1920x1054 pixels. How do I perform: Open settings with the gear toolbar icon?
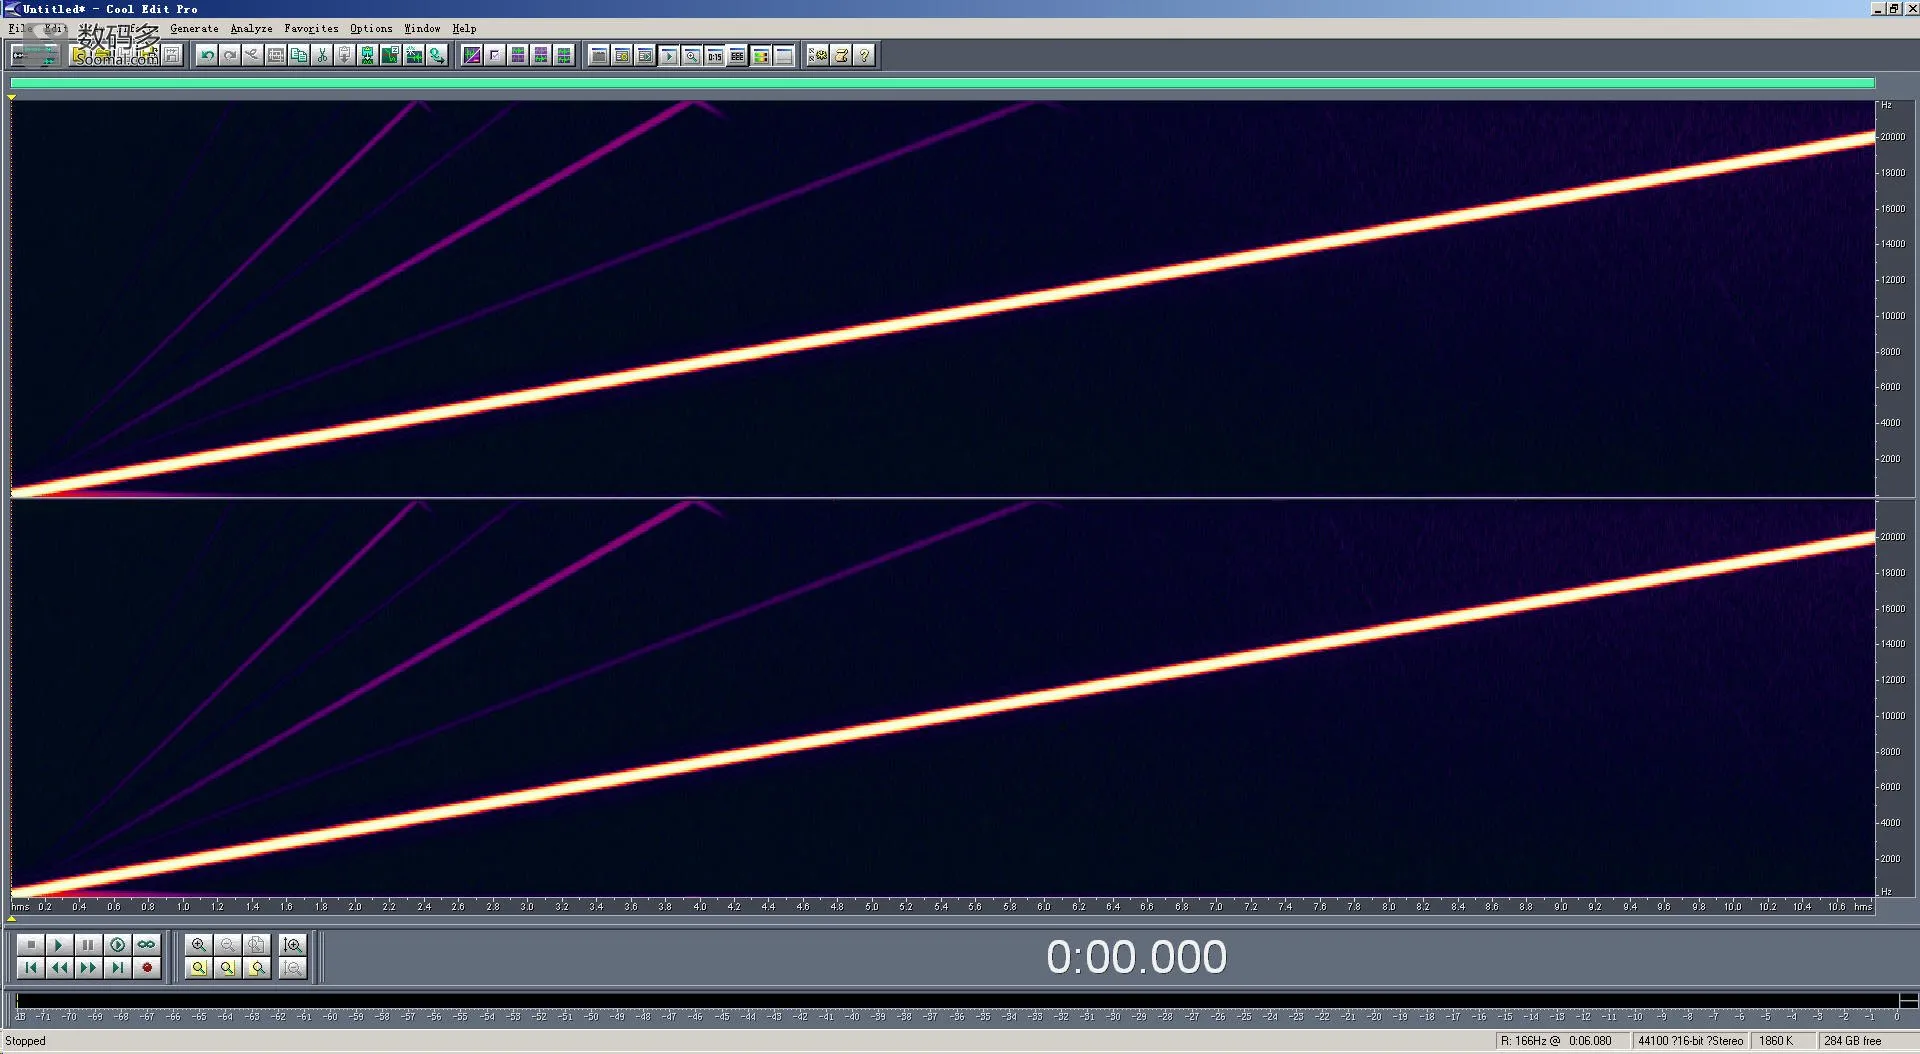coord(818,56)
